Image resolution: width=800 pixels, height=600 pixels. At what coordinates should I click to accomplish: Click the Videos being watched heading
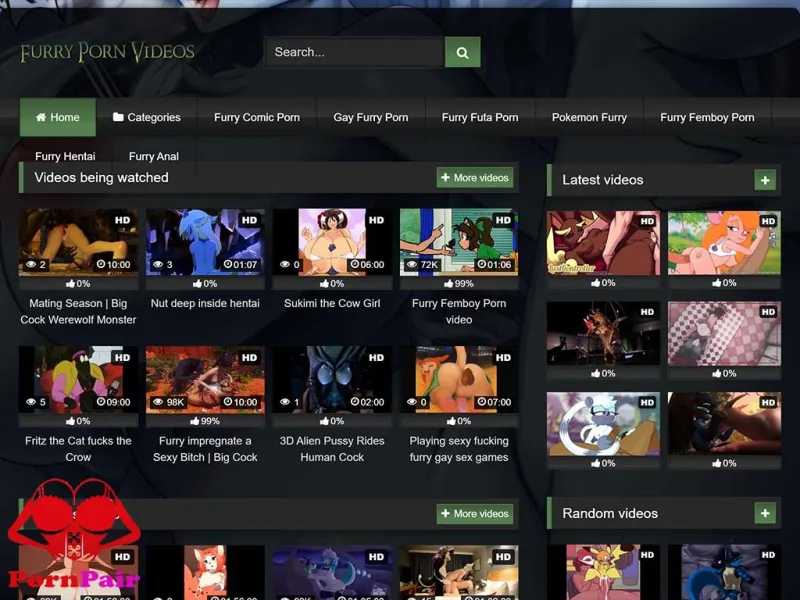pos(101,178)
